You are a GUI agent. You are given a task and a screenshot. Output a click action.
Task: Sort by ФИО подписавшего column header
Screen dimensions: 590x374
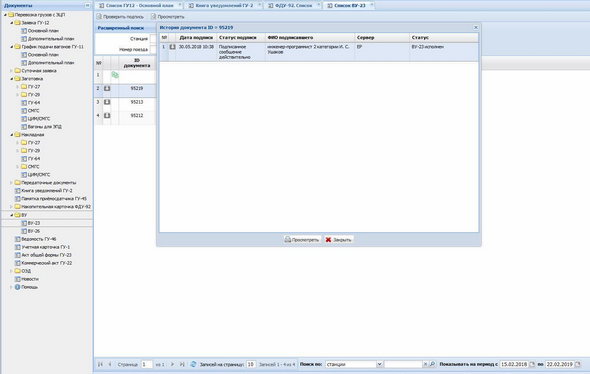(310, 38)
